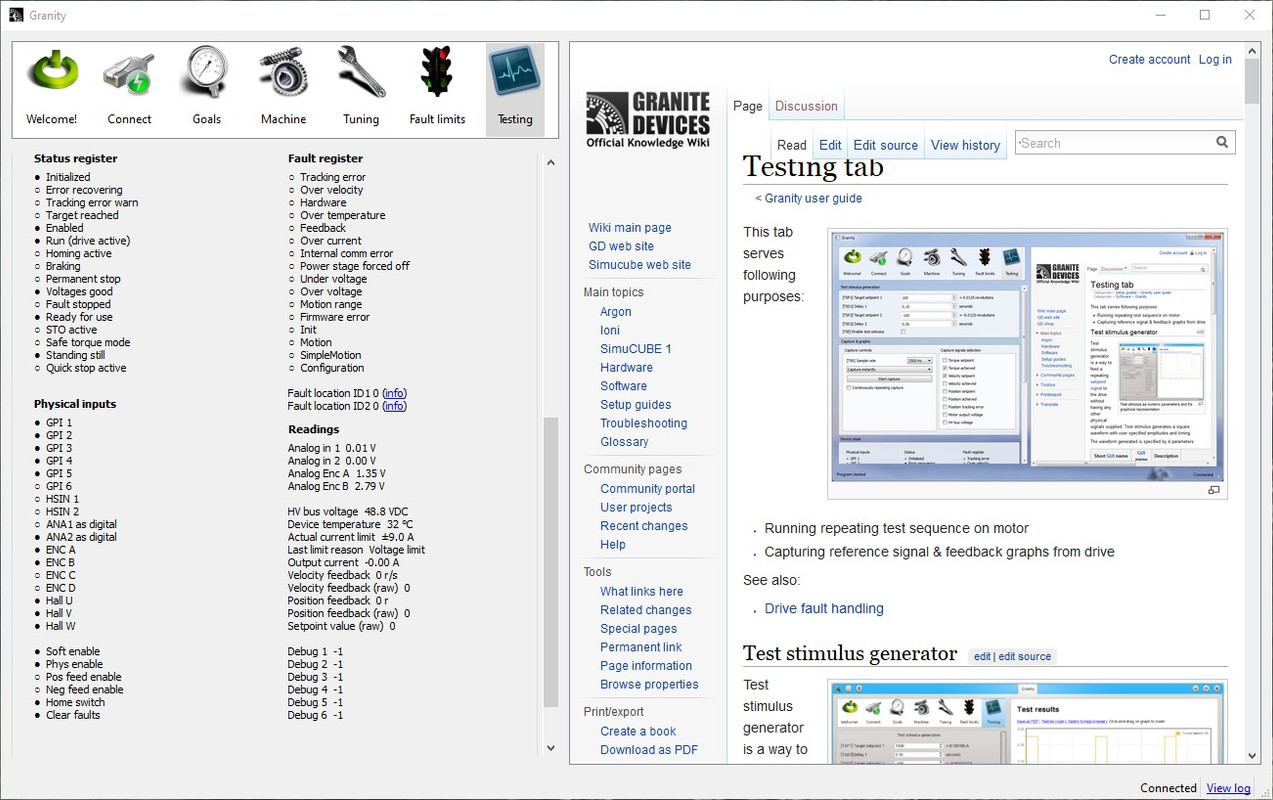Click the HV bus voltage 48.8 VDC reading
This screenshot has height=800, width=1273.
click(x=348, y=511)
